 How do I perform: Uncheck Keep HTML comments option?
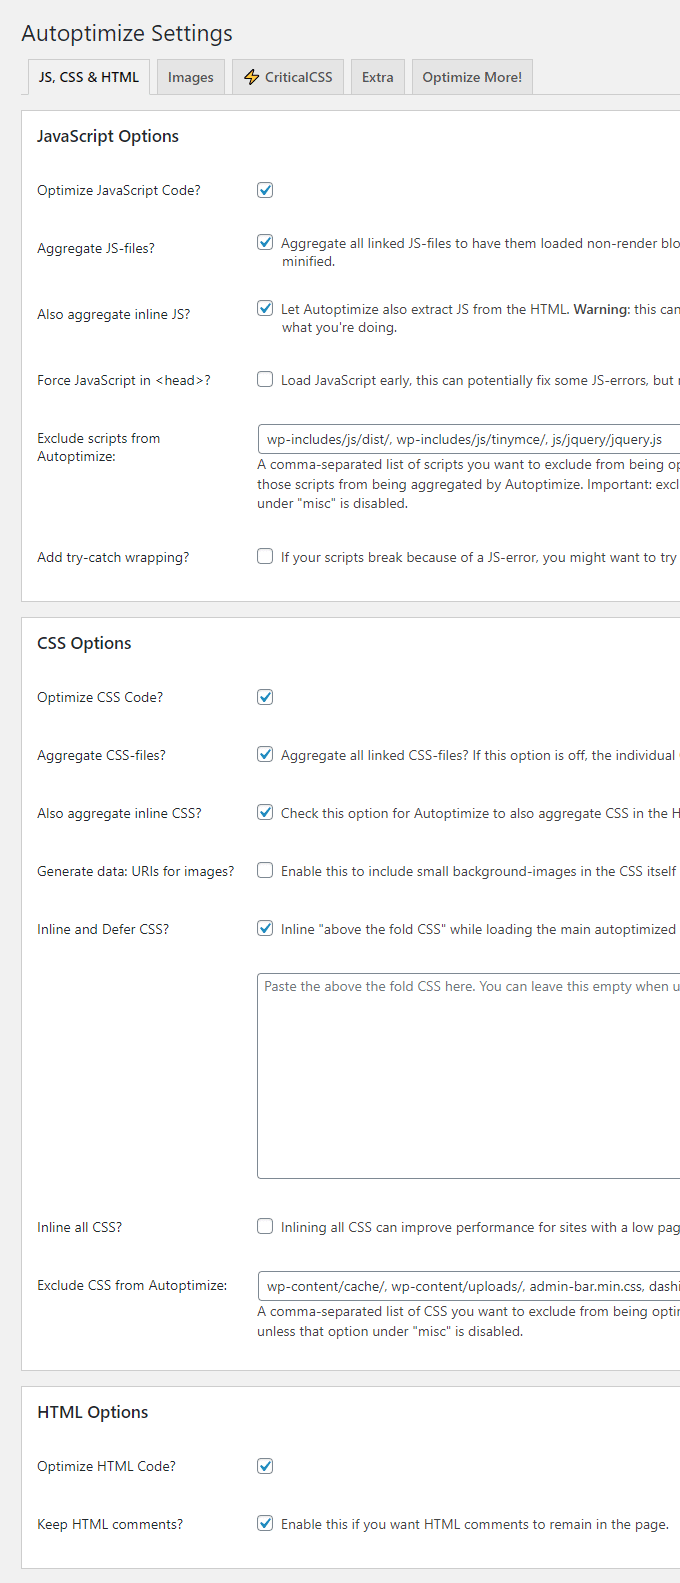click(x=265, y=1524)
